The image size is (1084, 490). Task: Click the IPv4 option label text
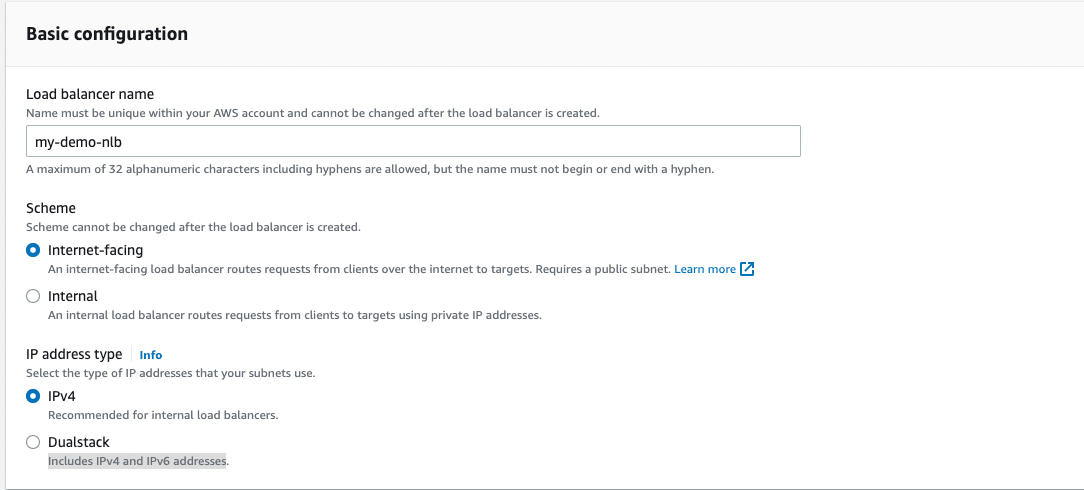pos(62,396)
